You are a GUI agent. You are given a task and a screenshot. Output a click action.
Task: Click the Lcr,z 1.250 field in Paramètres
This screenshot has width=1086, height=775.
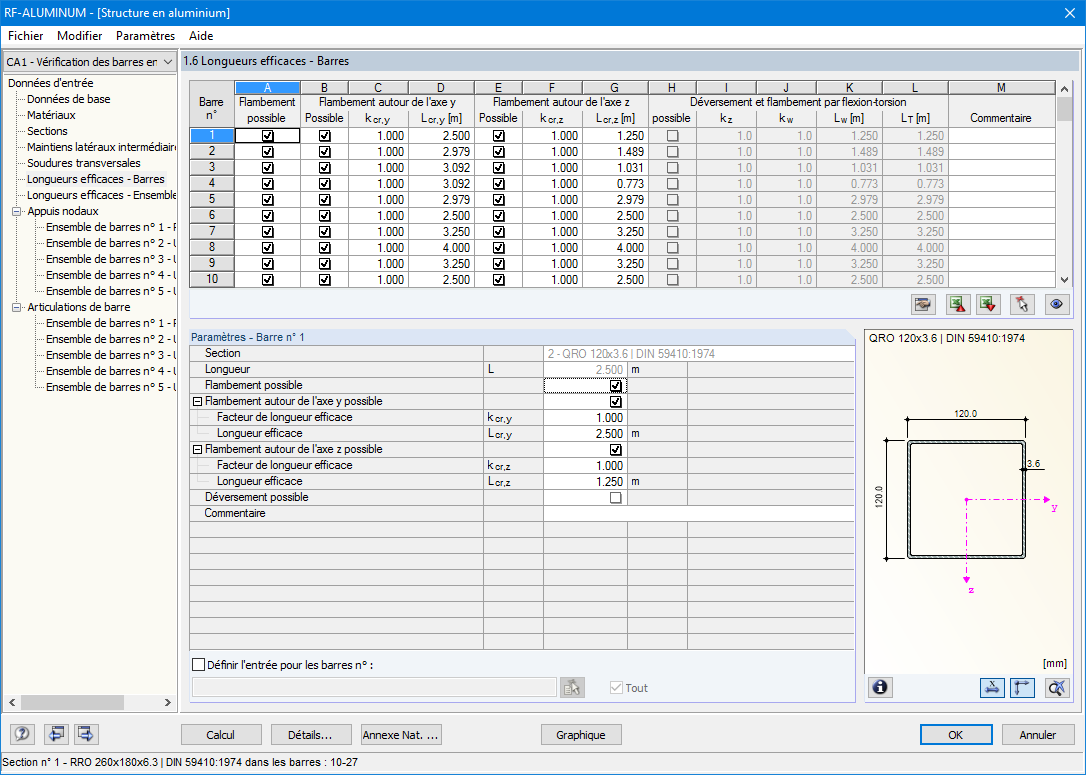[x=585, y=481]
